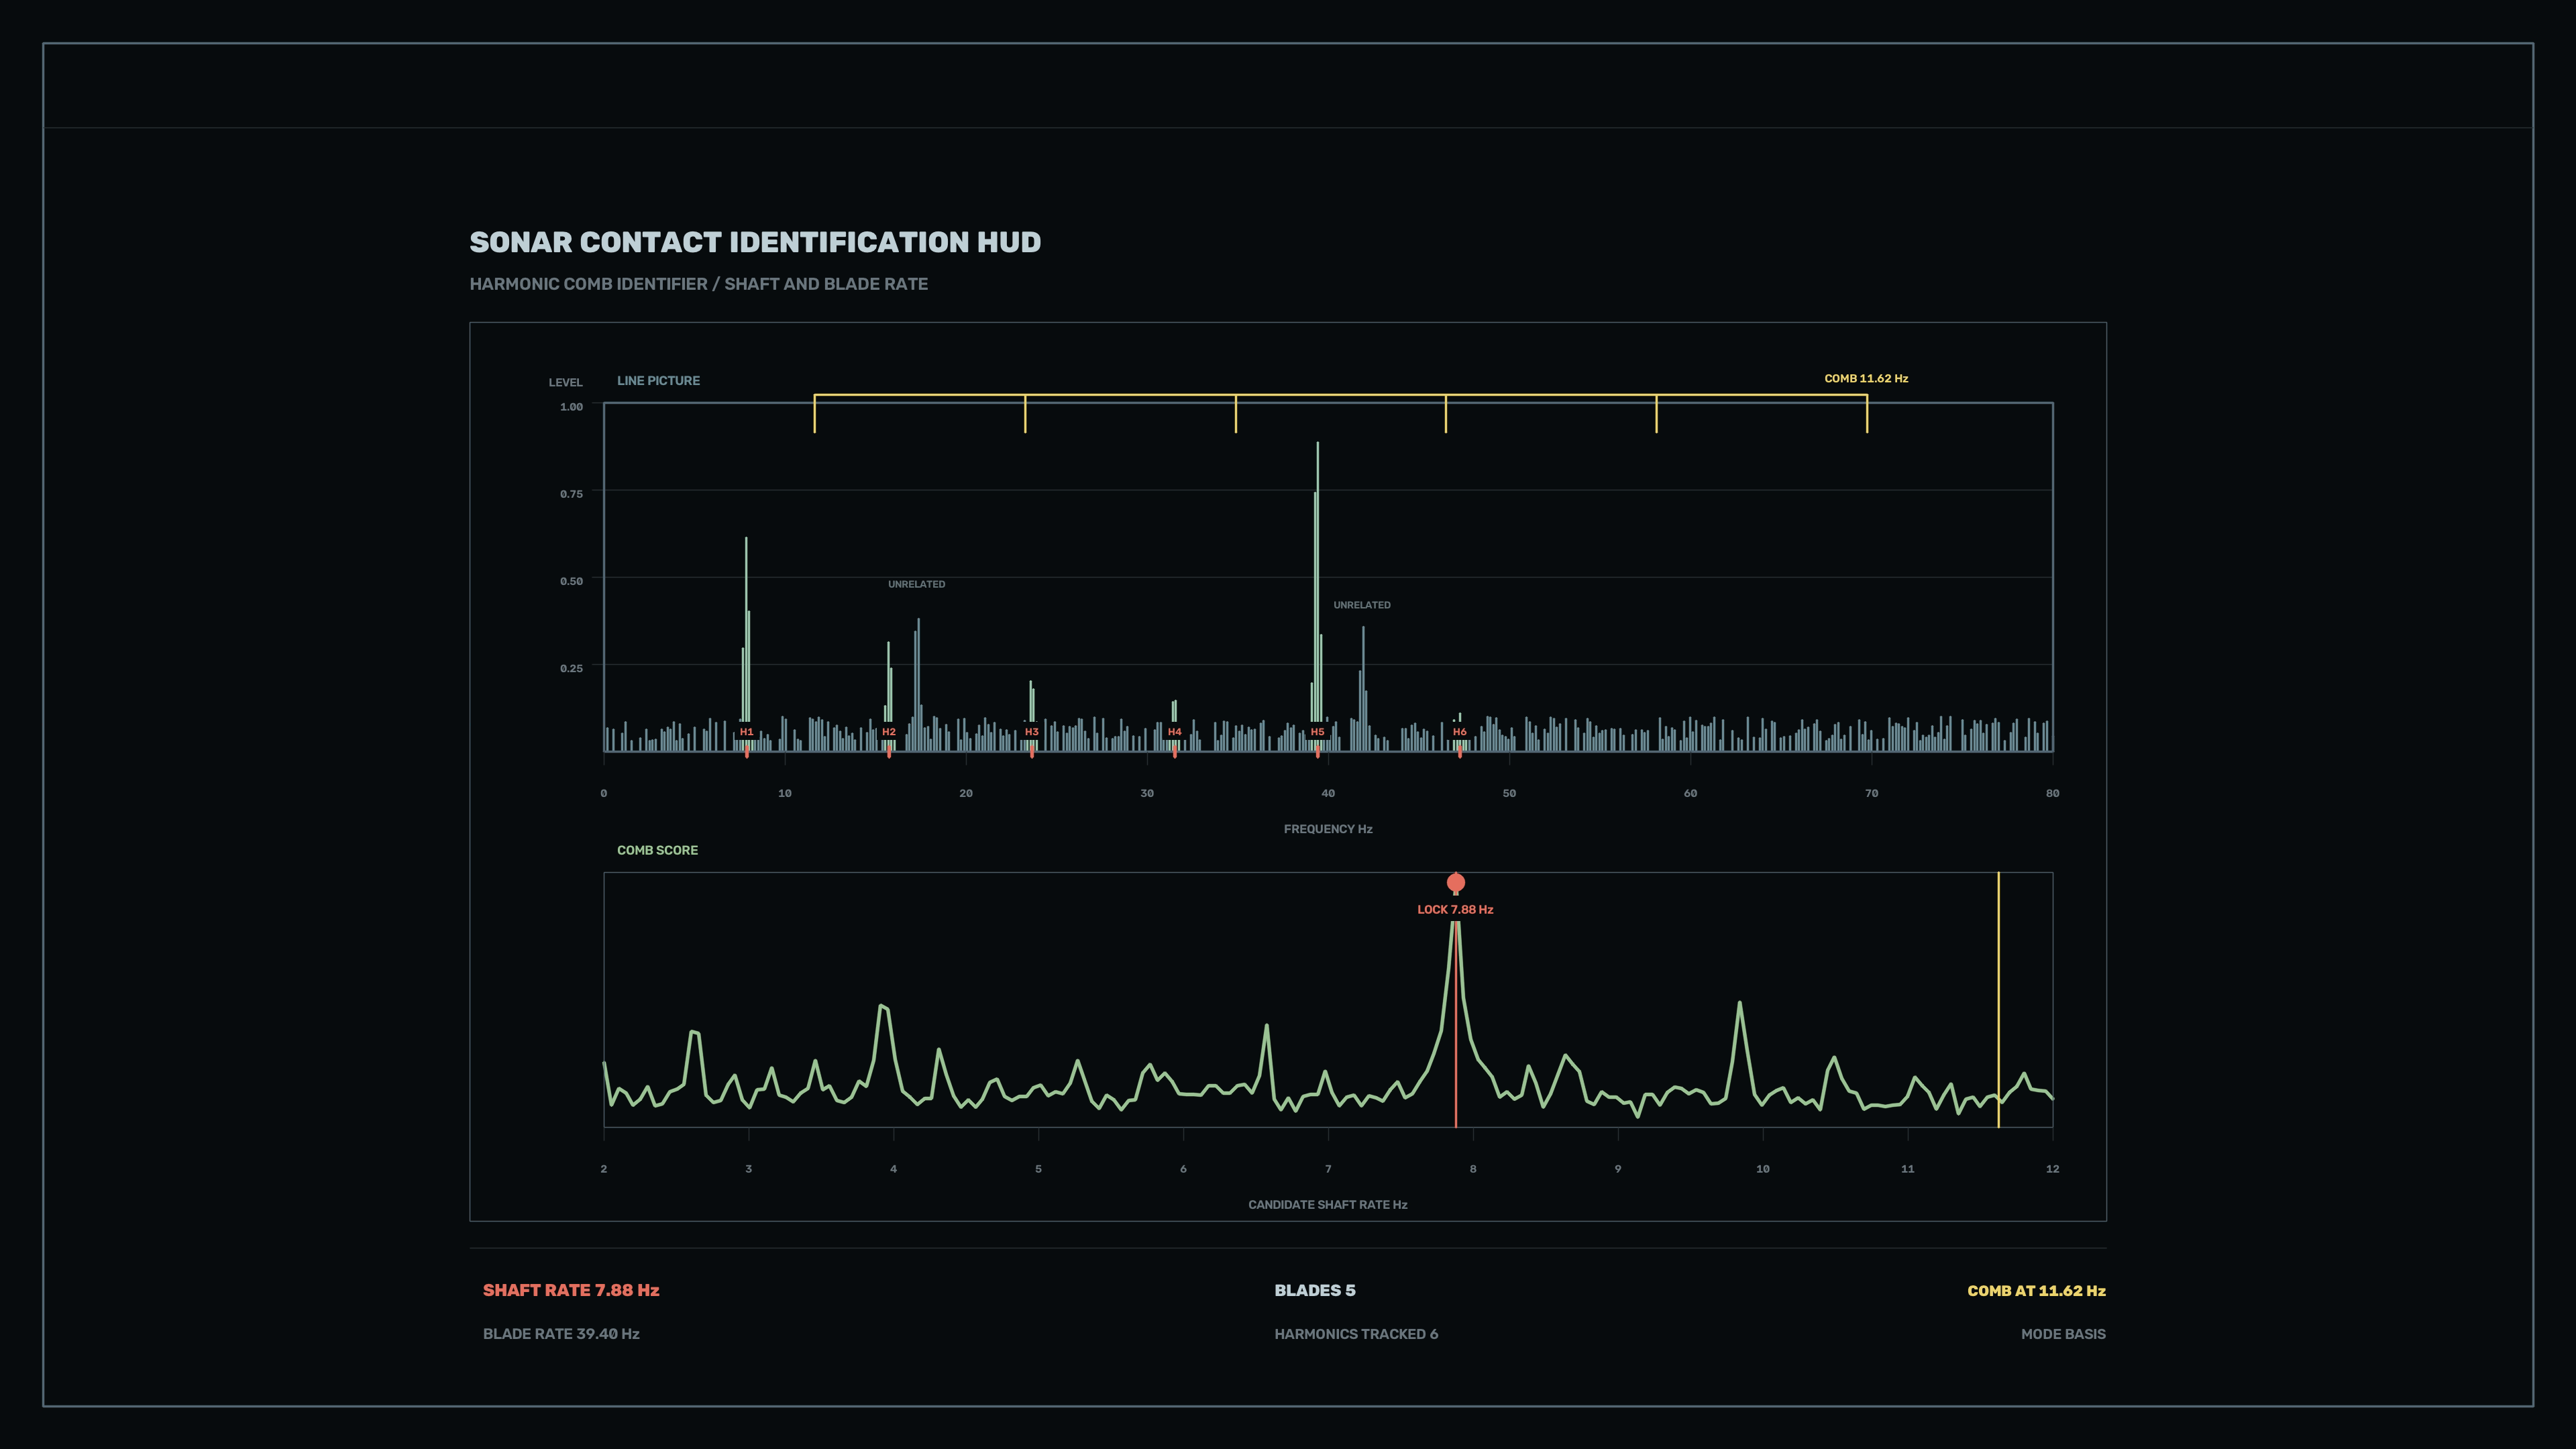Click the H3 harmonic marker
The image size is (2576, 1449).
pyautogui.click(x=1032, y=732)
